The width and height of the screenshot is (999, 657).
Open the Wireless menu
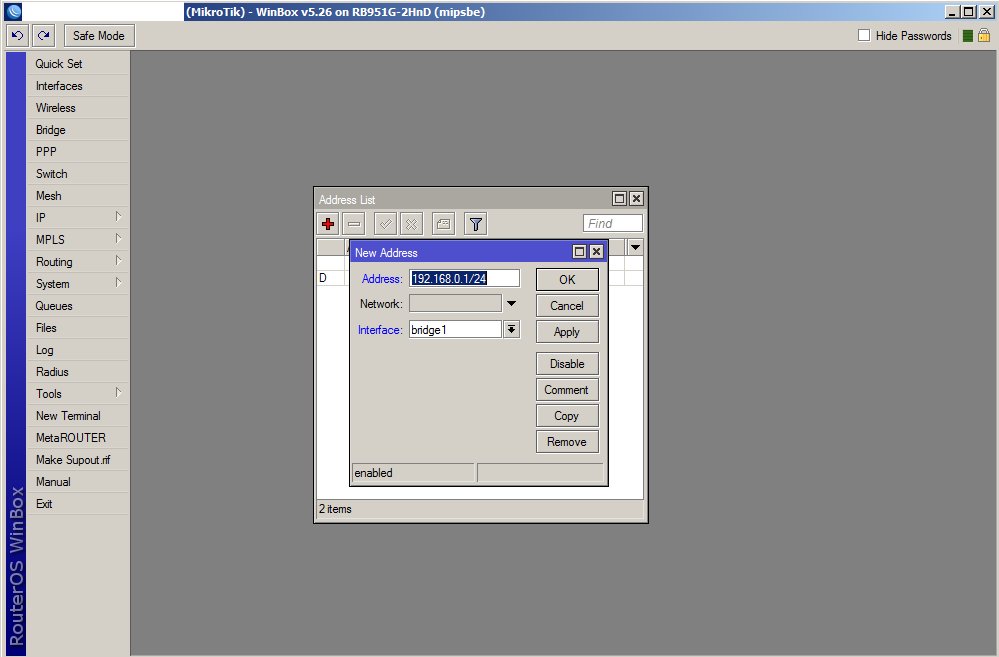click(x=78, y=108)
